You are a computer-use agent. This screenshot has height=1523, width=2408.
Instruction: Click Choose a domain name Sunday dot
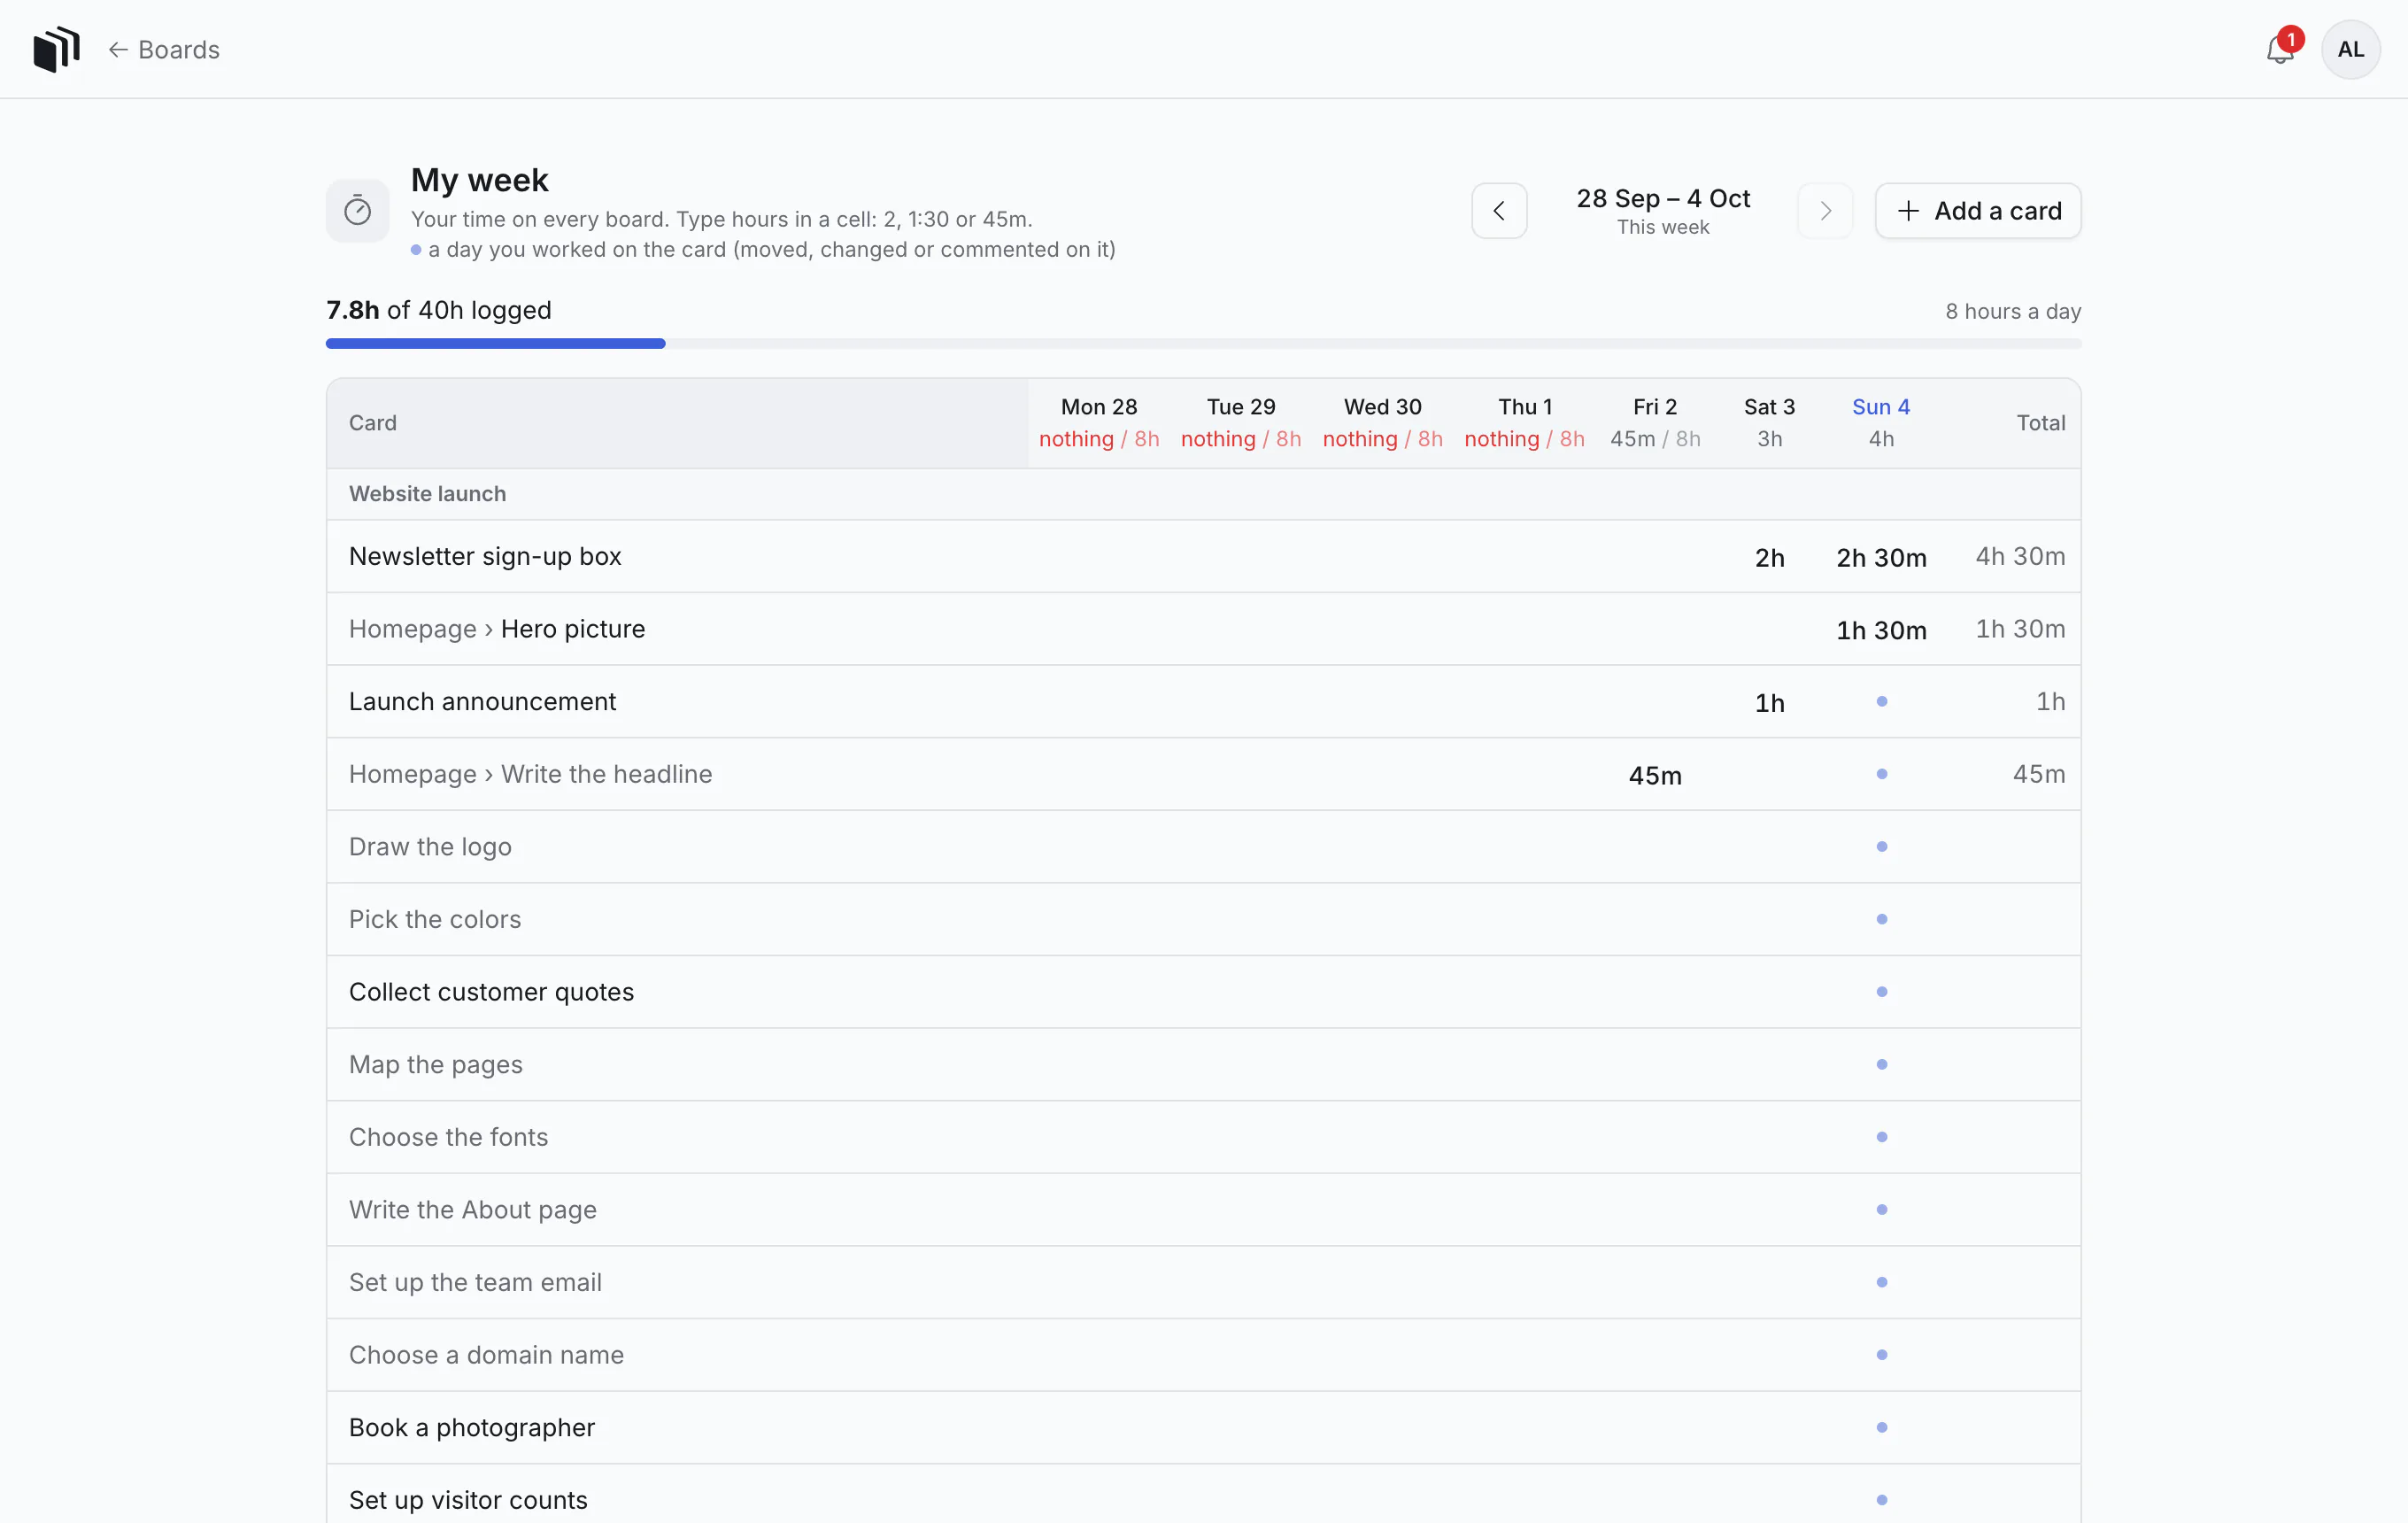coord(1880,1355)
